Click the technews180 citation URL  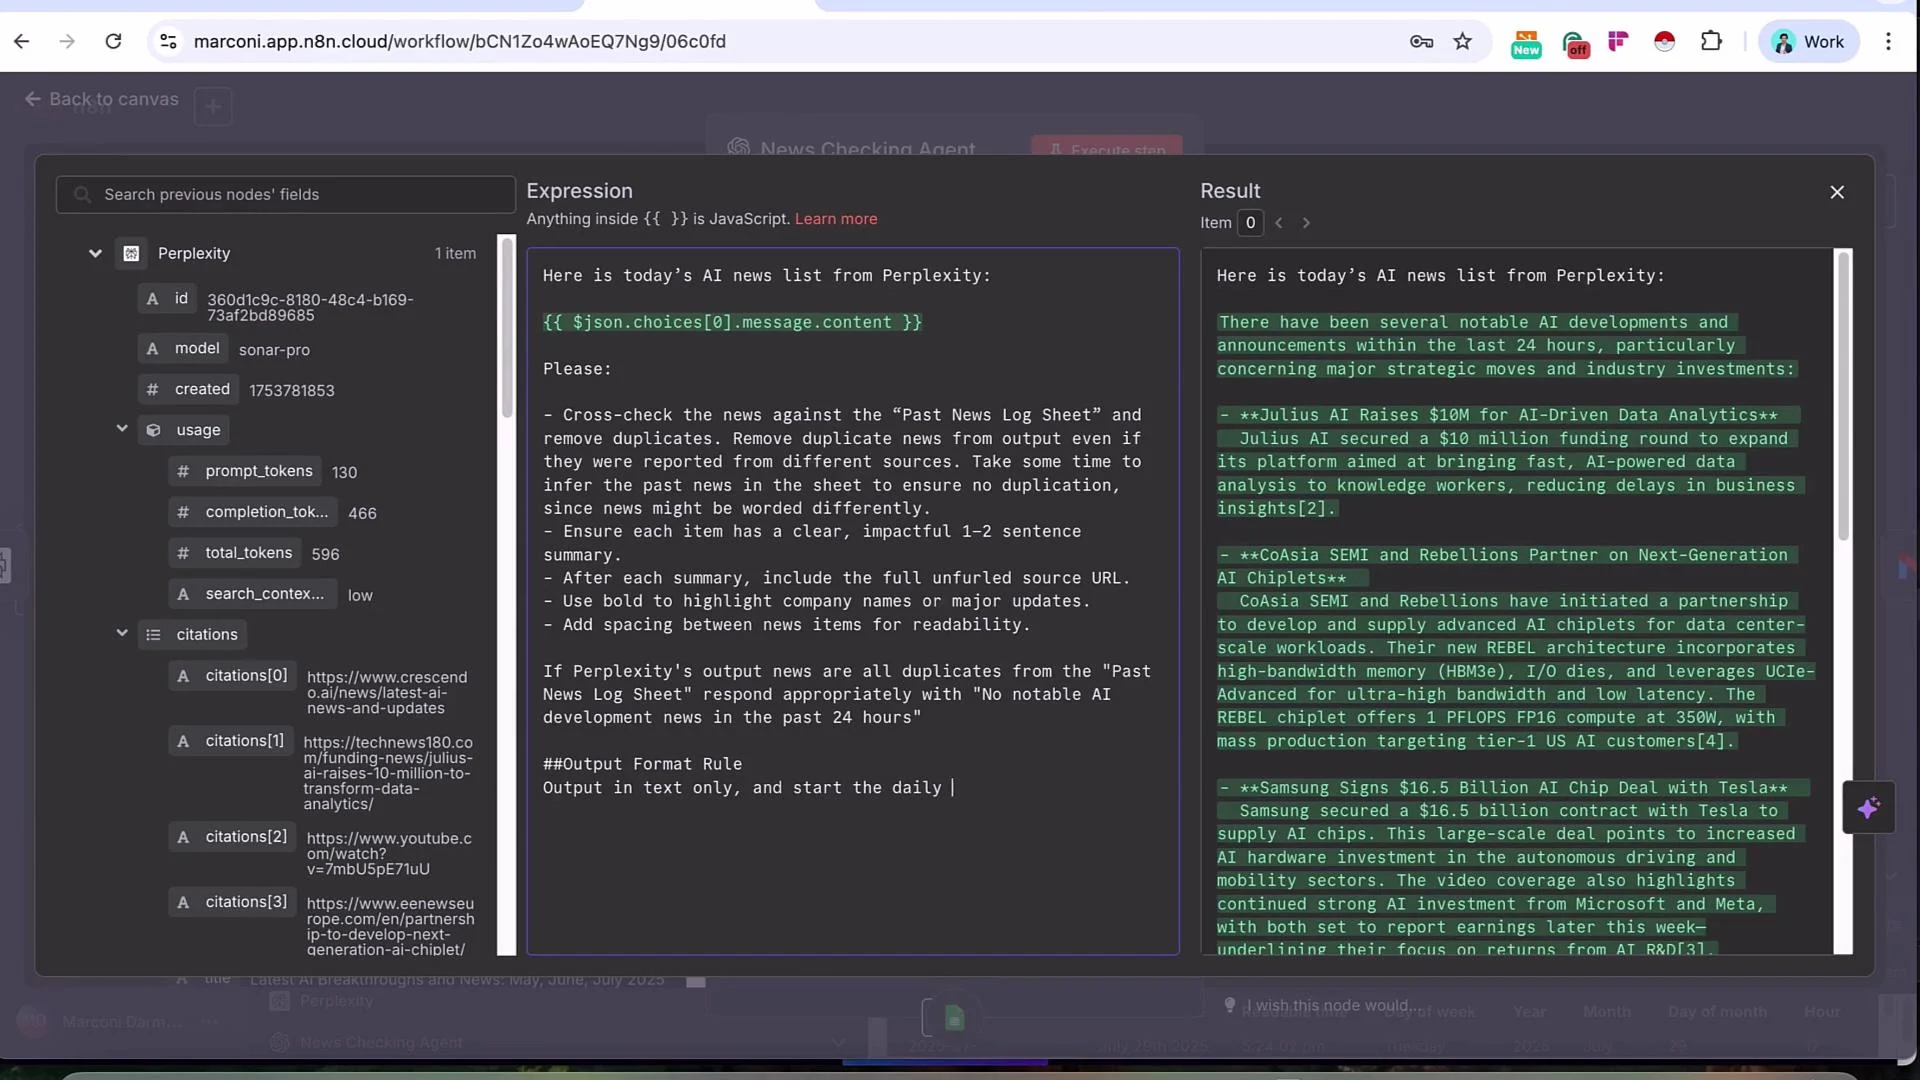pos(388,773)
